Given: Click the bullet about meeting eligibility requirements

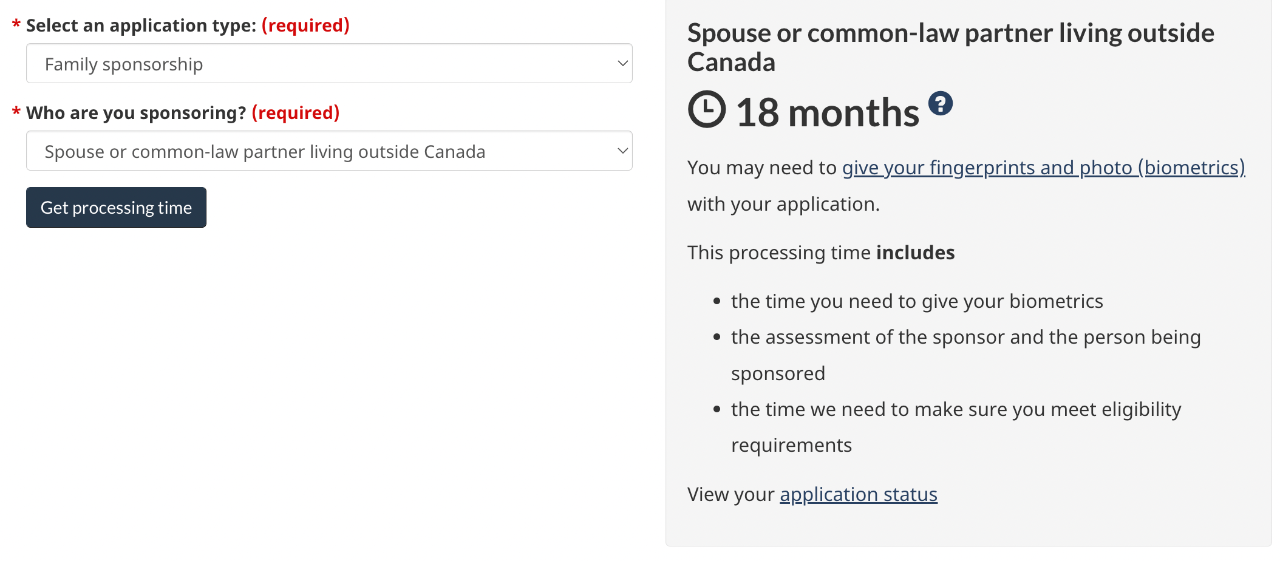Looking at the screenshot, I should [955, 410].
